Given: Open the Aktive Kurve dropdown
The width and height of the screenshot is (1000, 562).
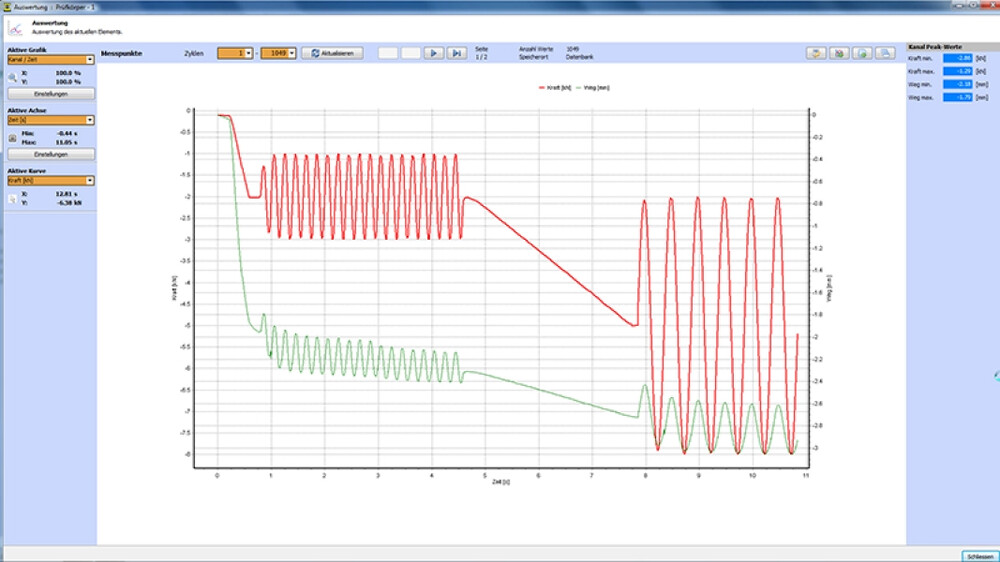Looking at the screenshot, I should click(x=90, y=181).
